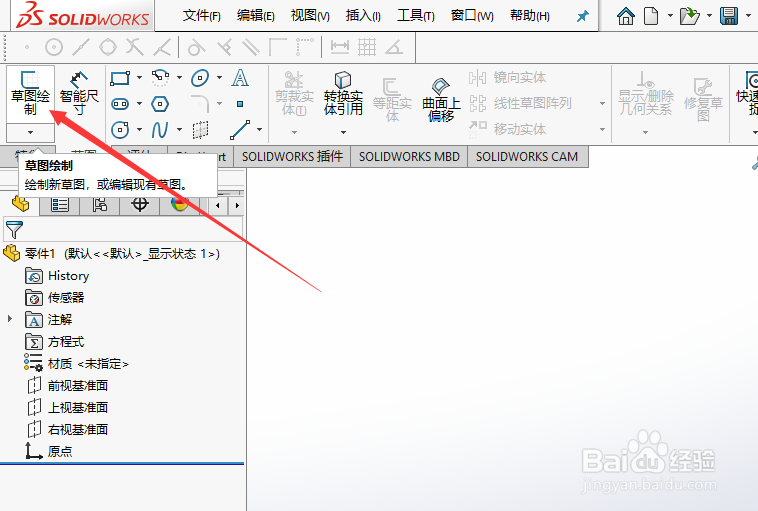
Task: Select the 零件1 root tree item
Action: 111,253
